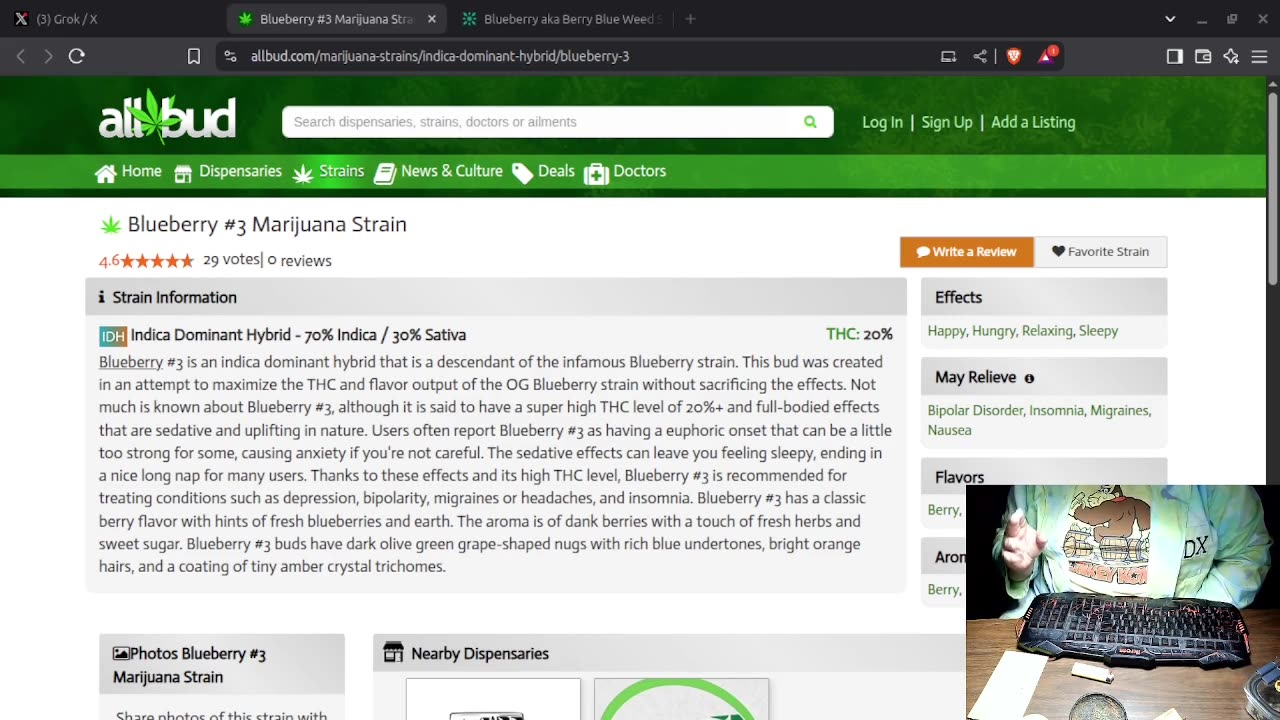Click the Insomnia link
Viewport: 1280px width, 720px height.
(1057, 410)
